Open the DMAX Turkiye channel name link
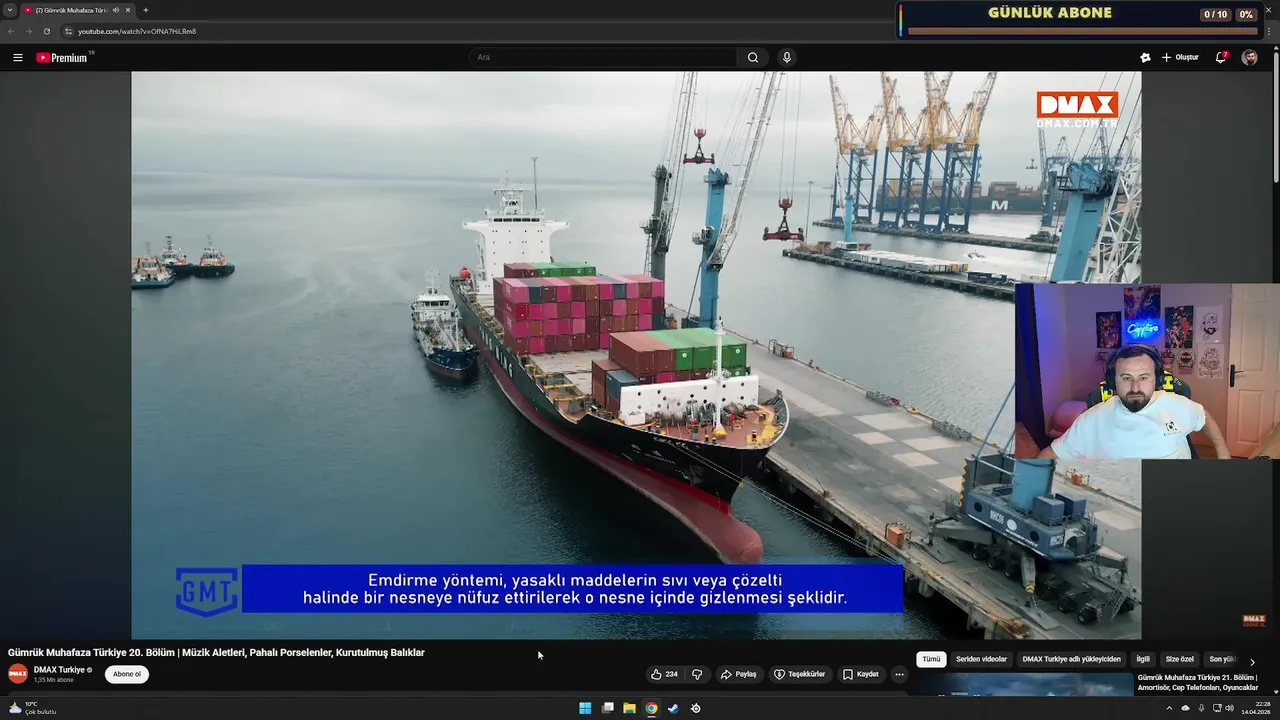This screenshot has height=720, width=1280. [x=59, y=670]
